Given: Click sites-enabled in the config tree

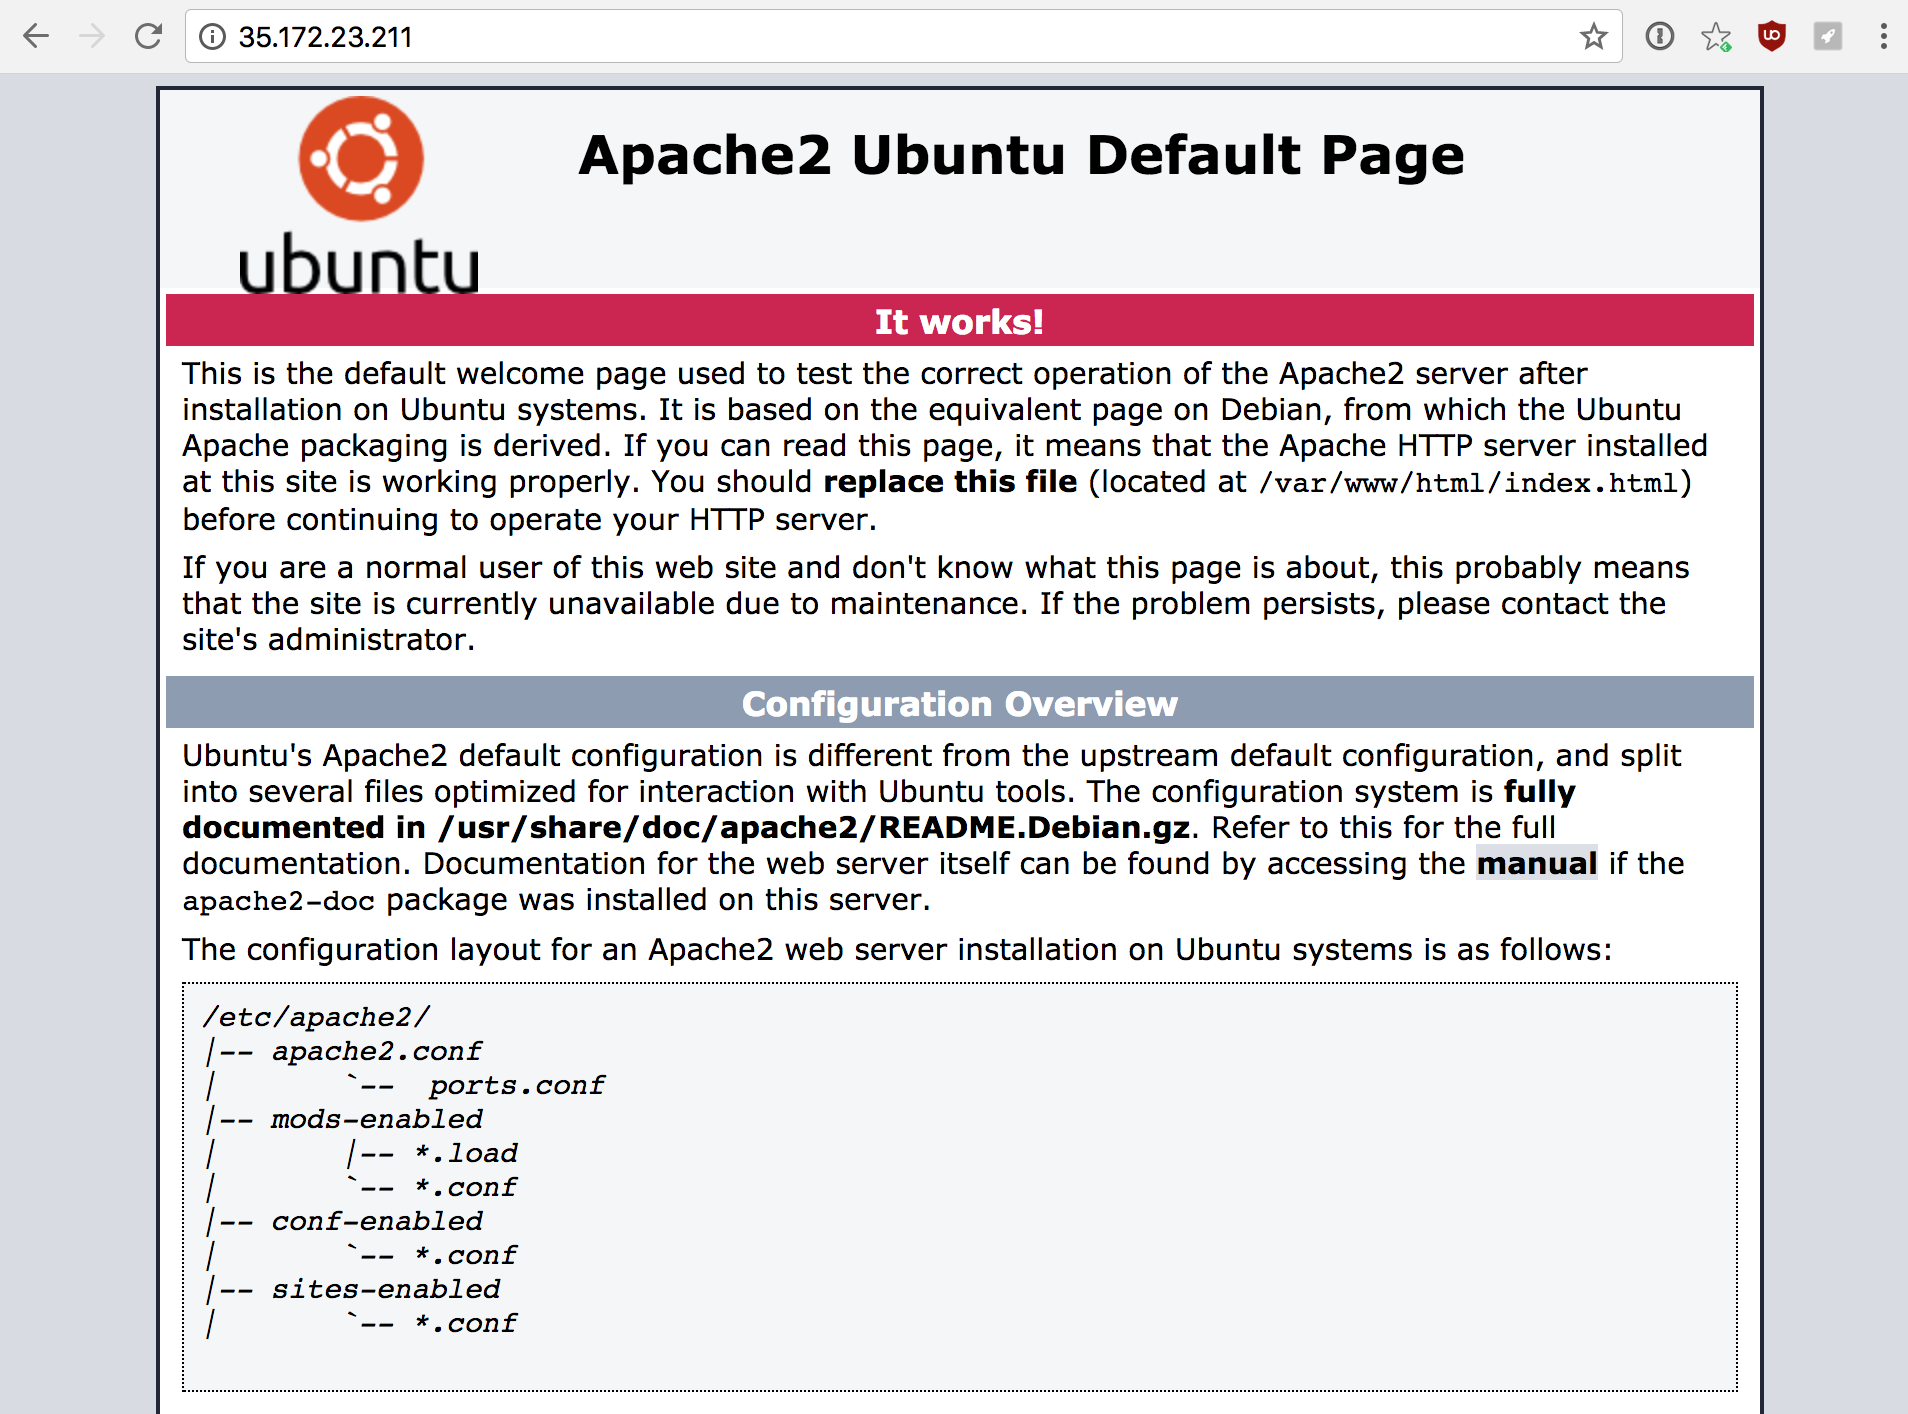Looking at the screenshot, I should click(x=385, y=1289).
